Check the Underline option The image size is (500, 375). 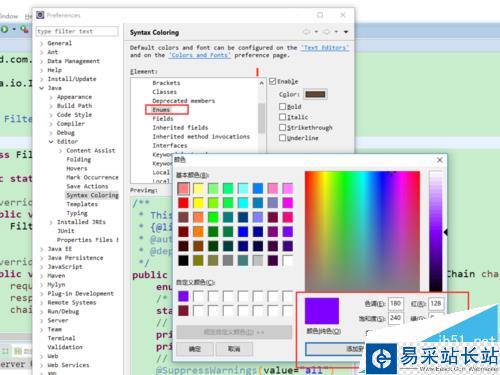coord(282,138)
